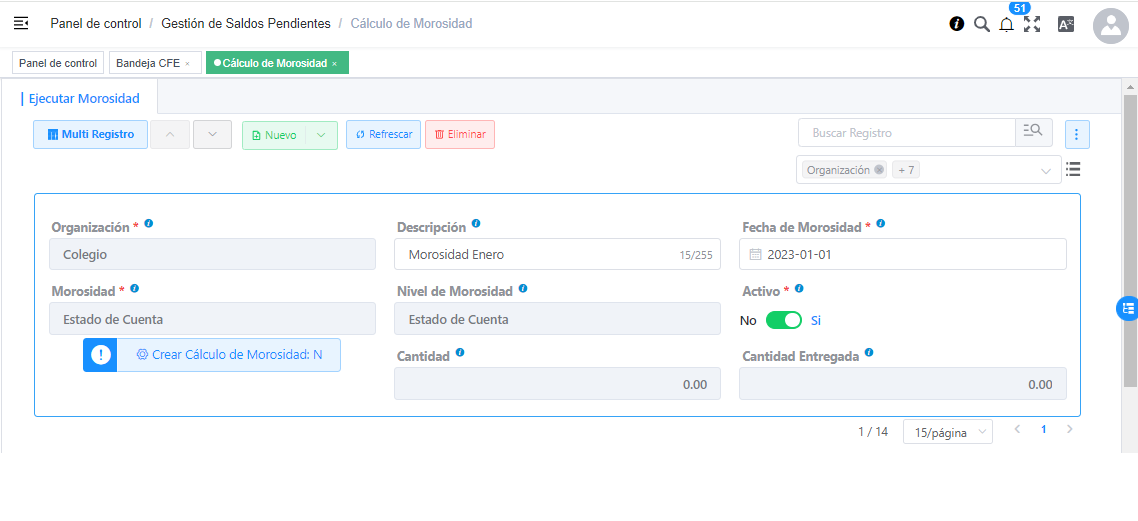Remove the Organización filter tag
Viewport: 1138px width, 521px height.
coord(879,170)
